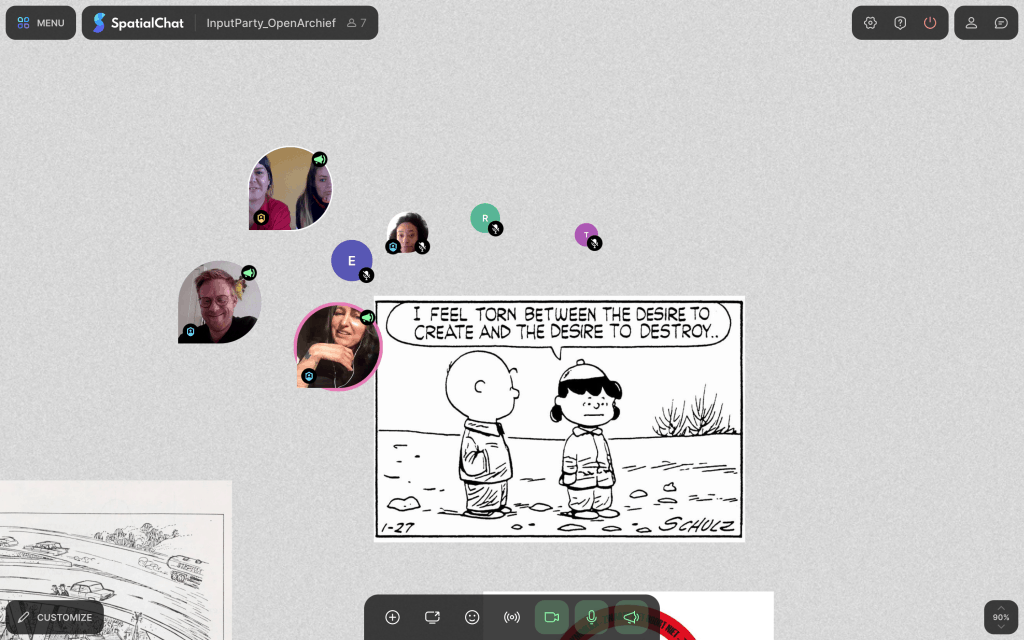Open room settings gear icon
Image resolution: width=1024 pixels, height=640 pixels.
[x=870, y=23]
